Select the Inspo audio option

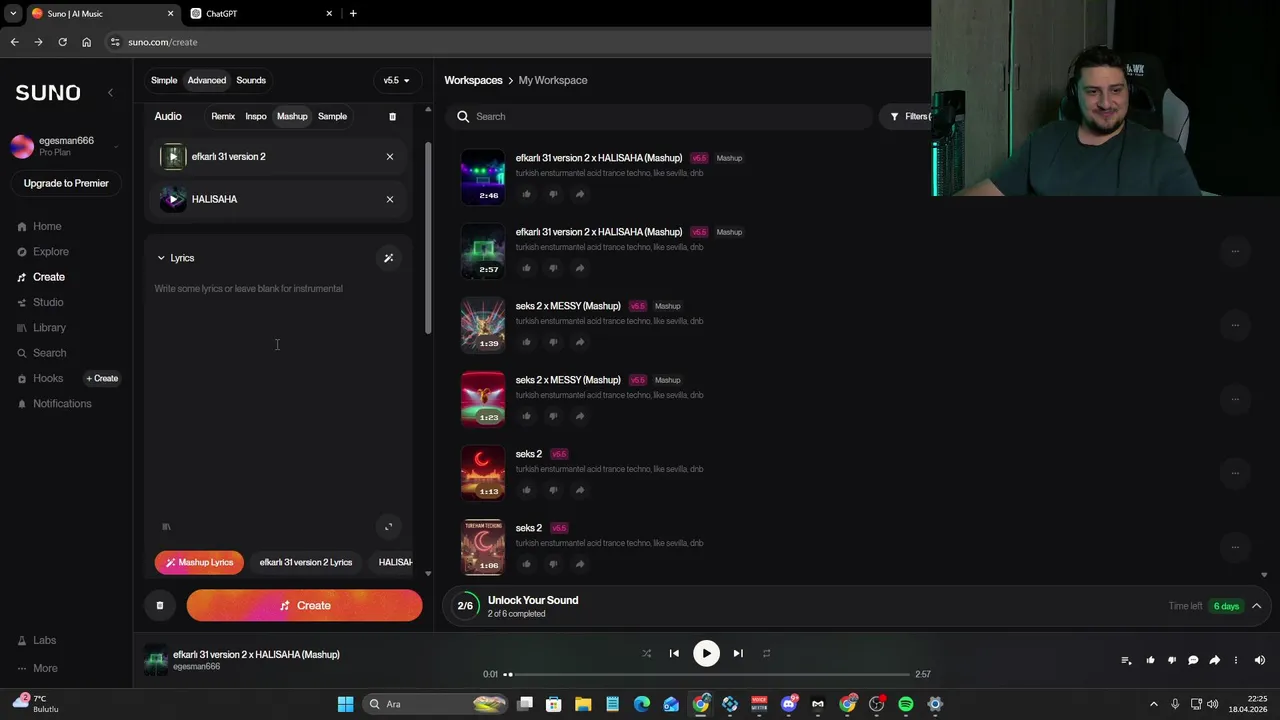click(x=256, y=117)
